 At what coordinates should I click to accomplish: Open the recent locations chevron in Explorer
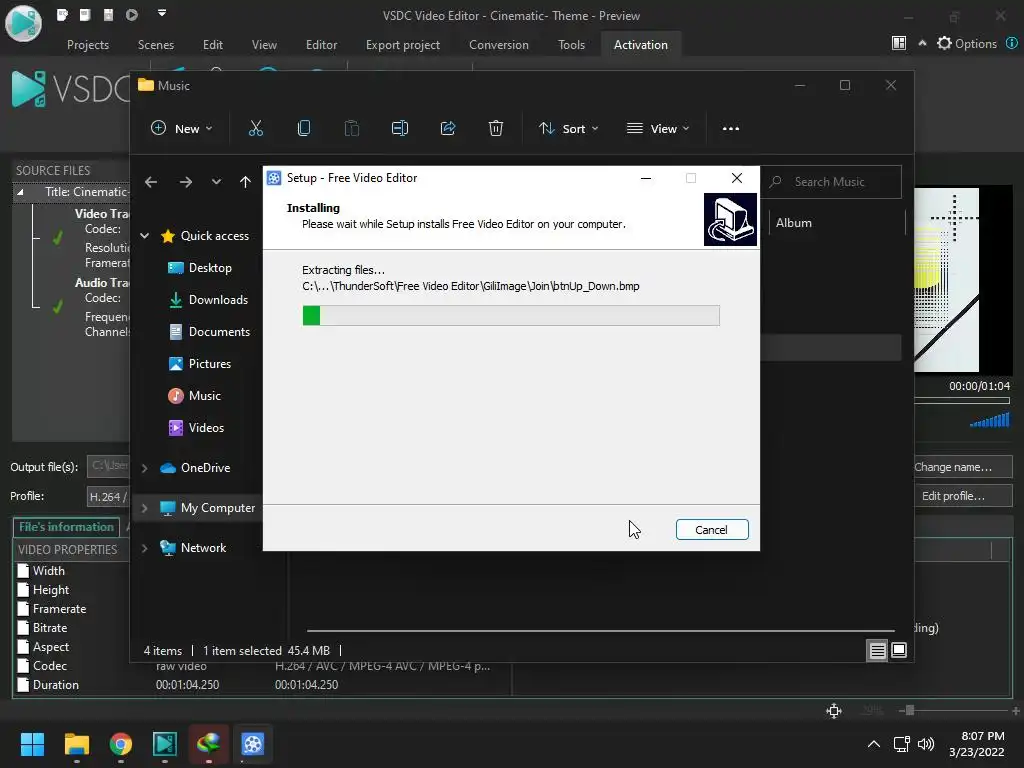[216, 182]
